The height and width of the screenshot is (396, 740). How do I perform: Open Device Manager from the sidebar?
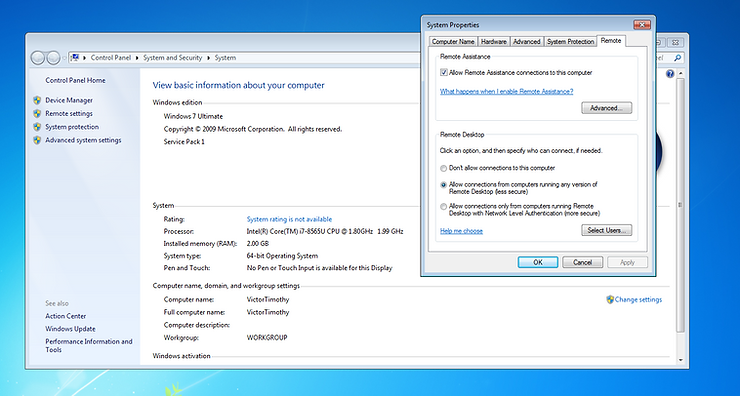click(69, 100)
